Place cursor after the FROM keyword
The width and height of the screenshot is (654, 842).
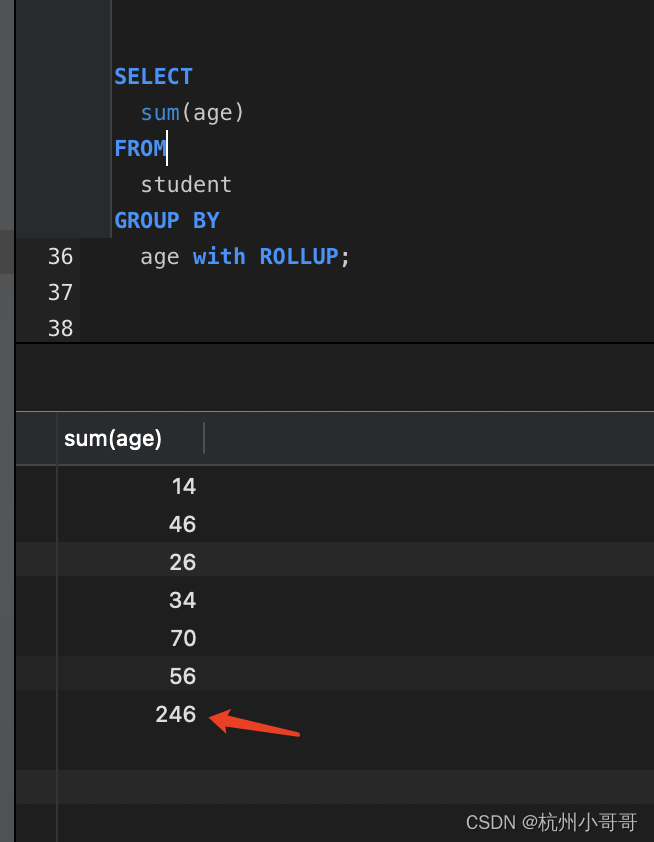tap(168, 148)
